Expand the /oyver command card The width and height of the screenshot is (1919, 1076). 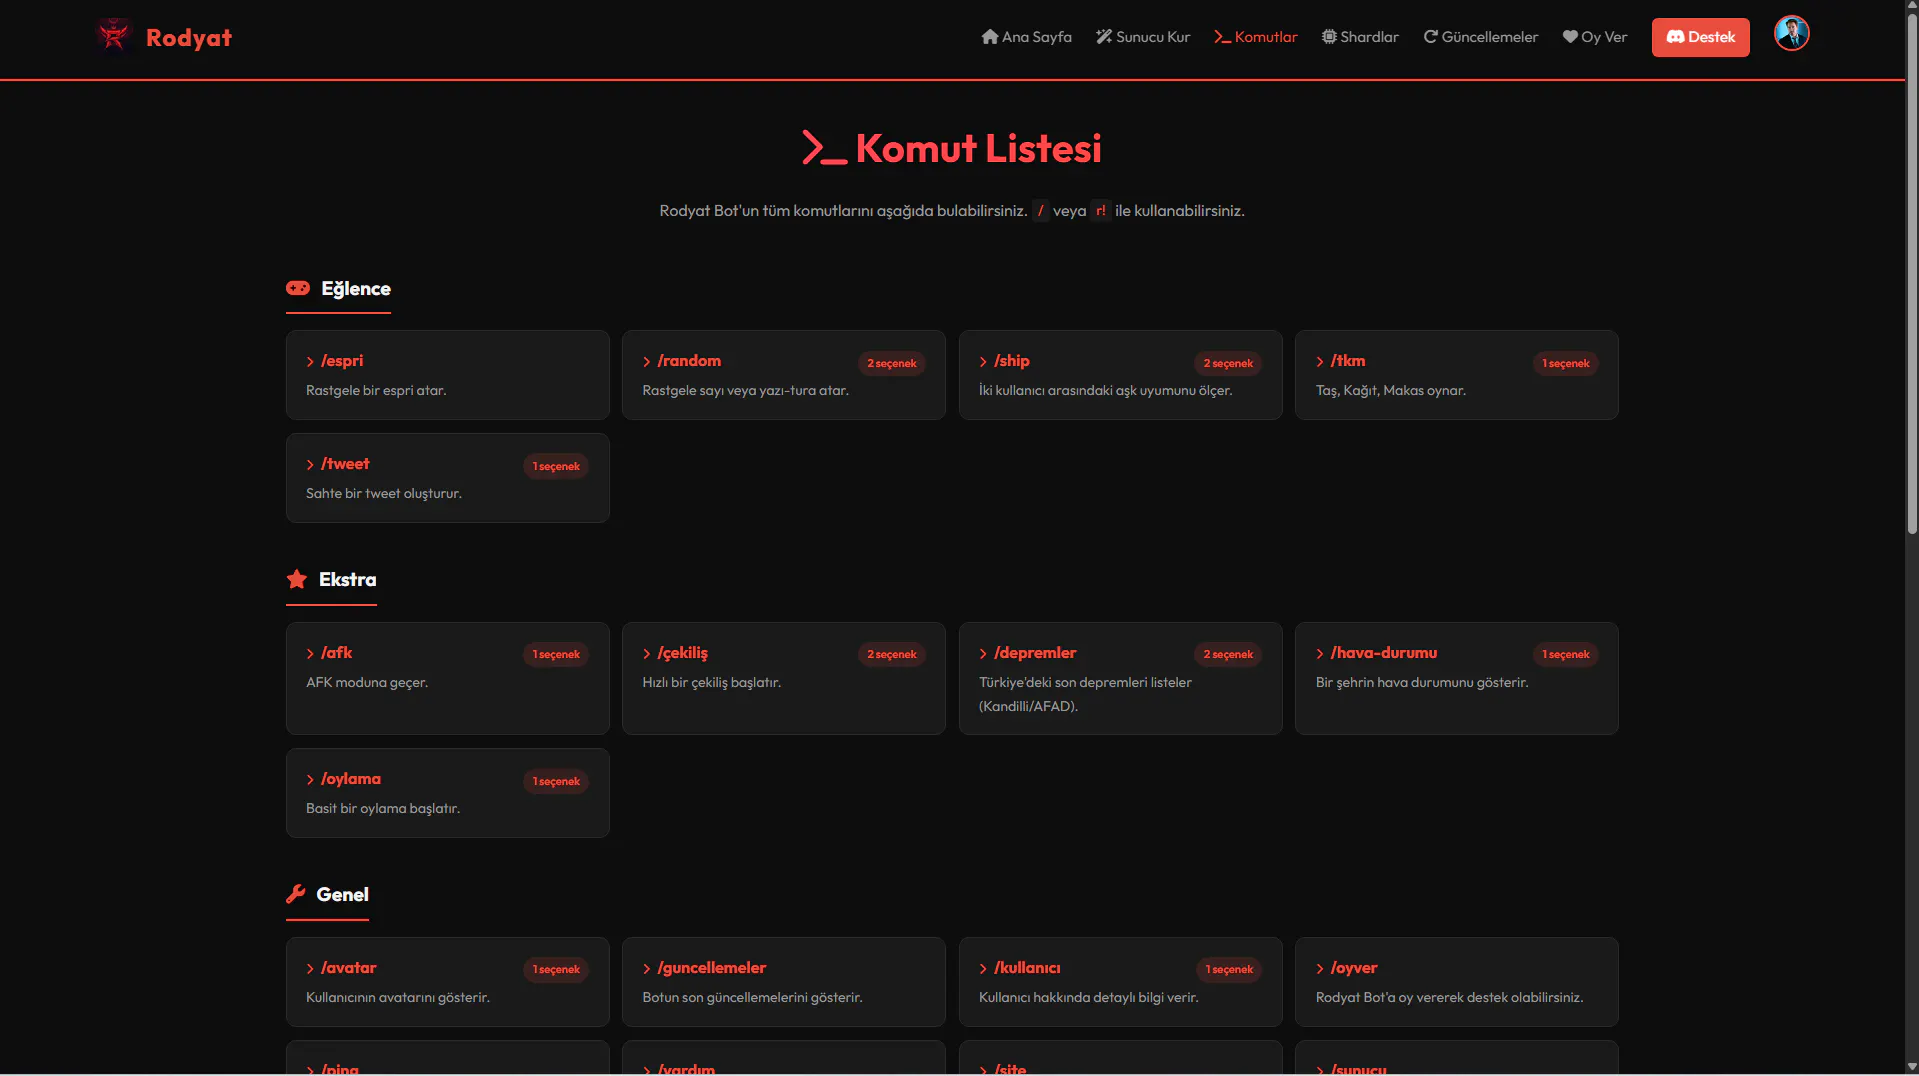coord(1456,982)
